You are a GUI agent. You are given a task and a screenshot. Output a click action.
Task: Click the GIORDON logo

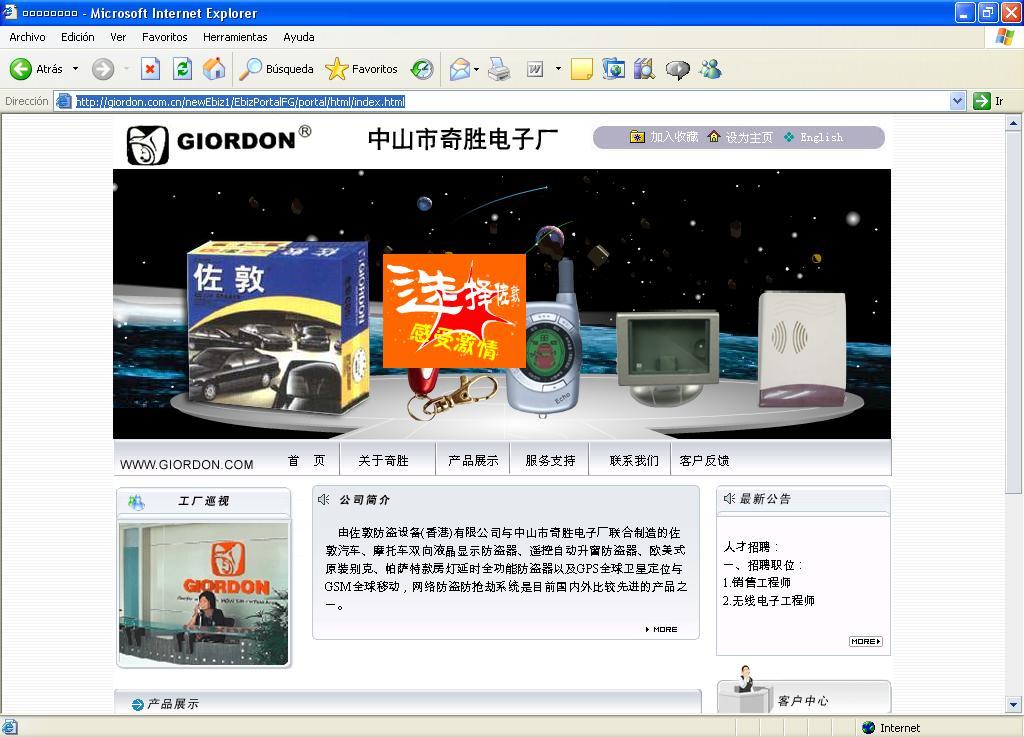219,144
